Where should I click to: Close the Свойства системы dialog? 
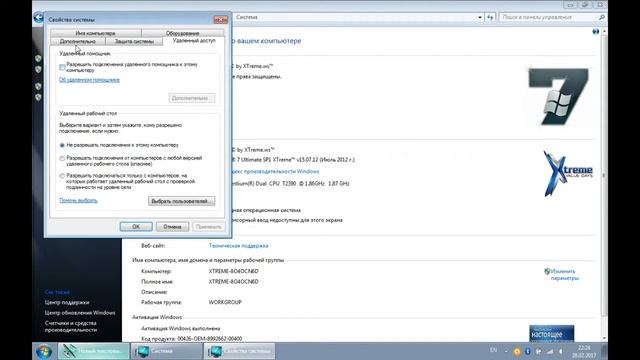(220, 20)
